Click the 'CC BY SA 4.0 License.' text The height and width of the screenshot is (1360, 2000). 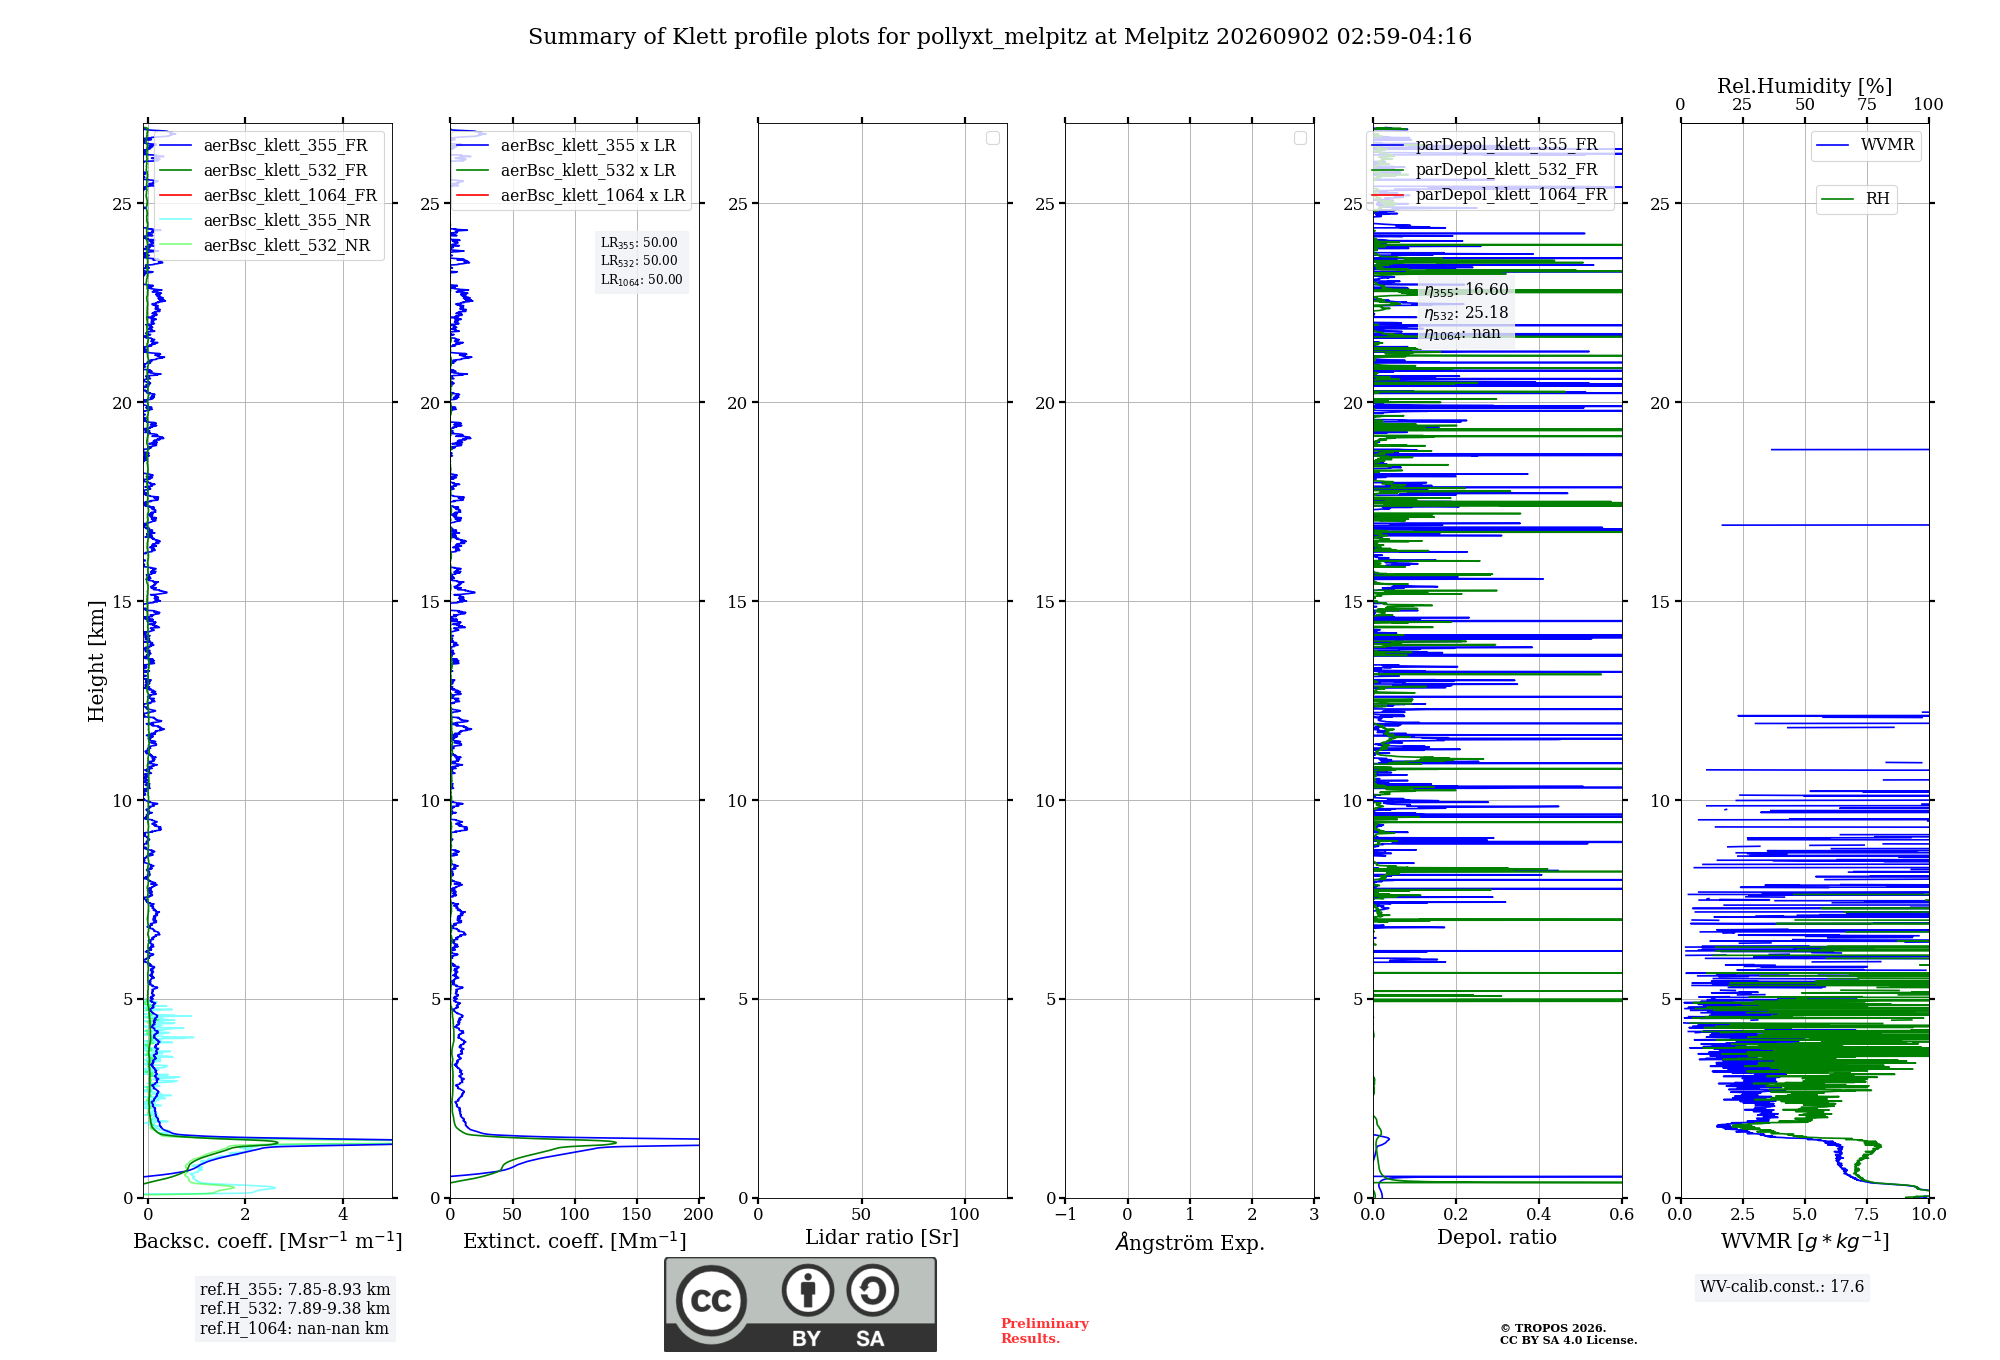tap(1568, 1340)
